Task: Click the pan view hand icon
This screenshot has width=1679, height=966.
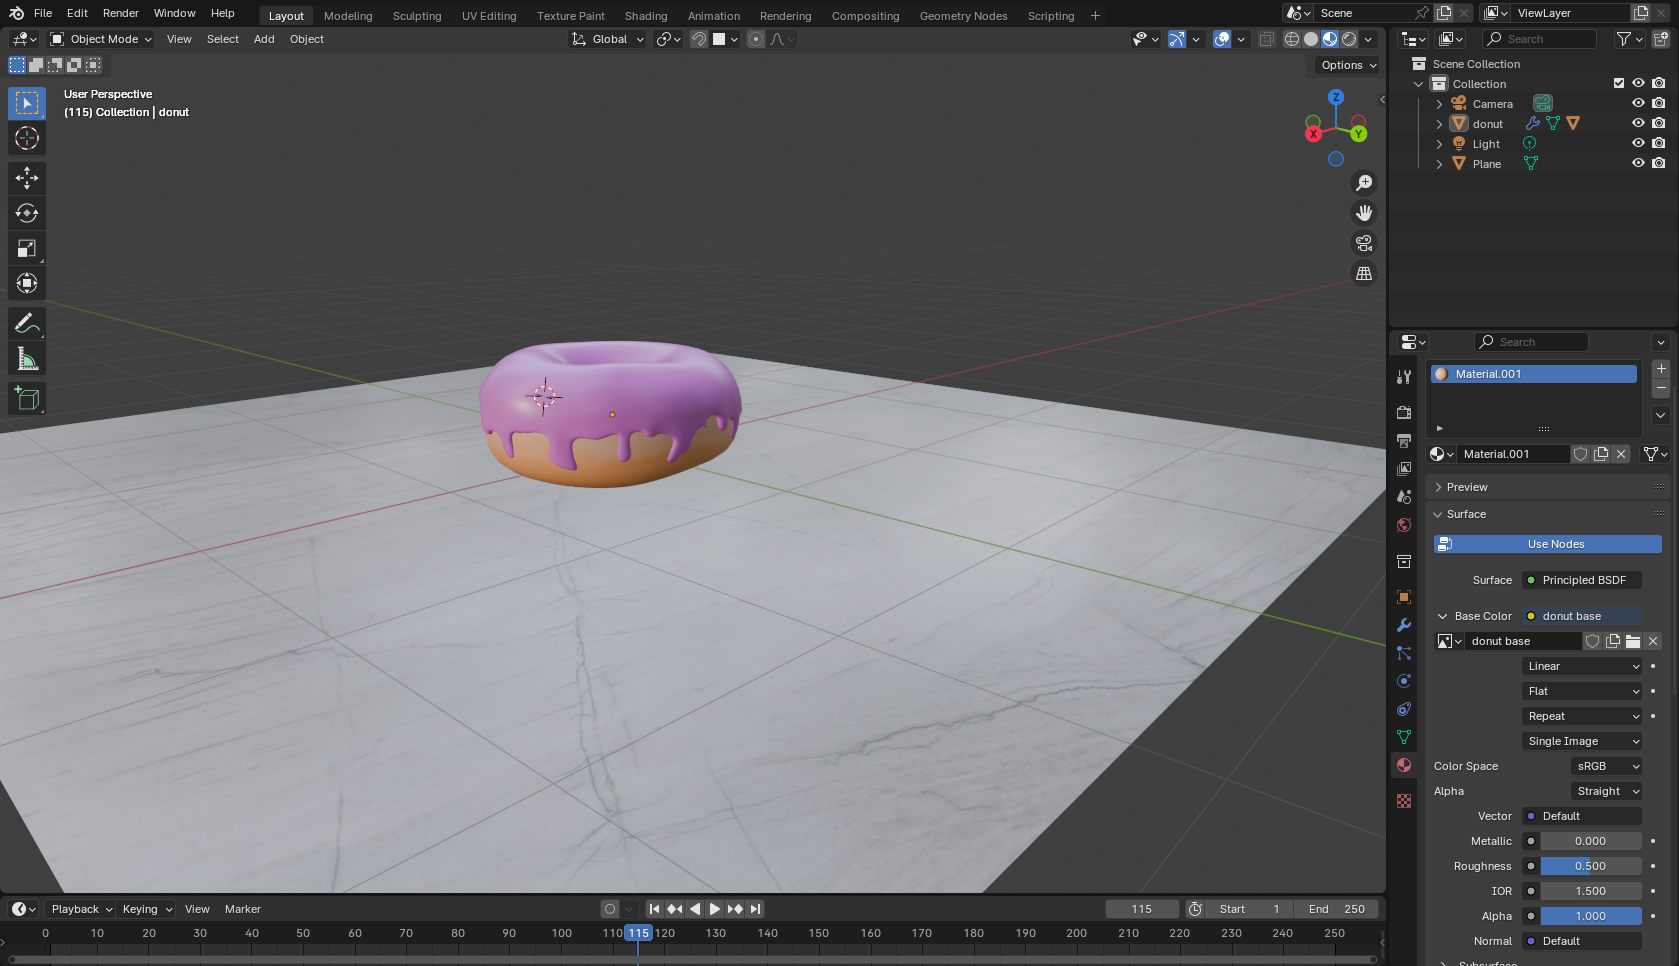Action: click(1364, 213)
